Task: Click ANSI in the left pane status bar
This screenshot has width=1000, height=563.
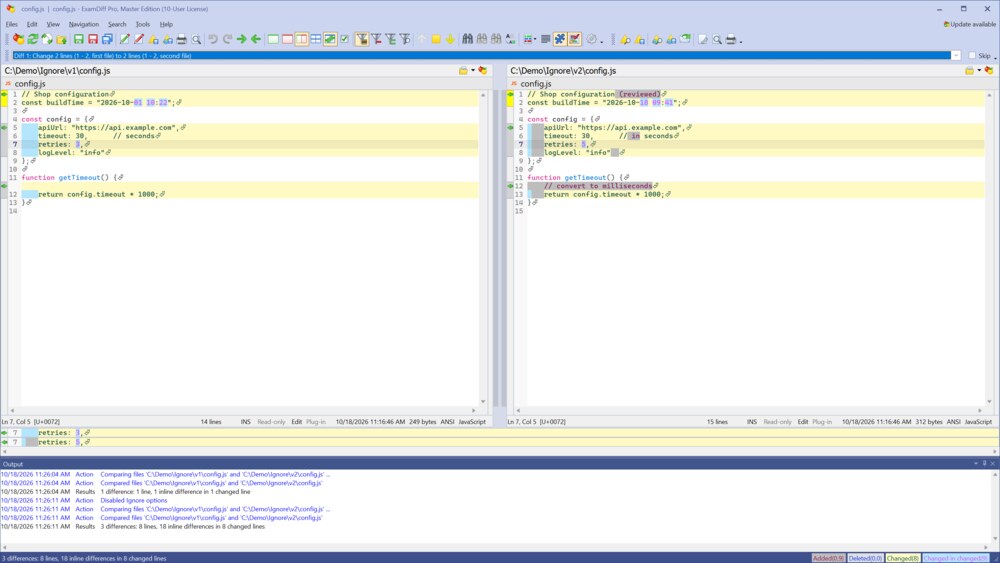Action: pyautogui.click(x=447, y=421)
